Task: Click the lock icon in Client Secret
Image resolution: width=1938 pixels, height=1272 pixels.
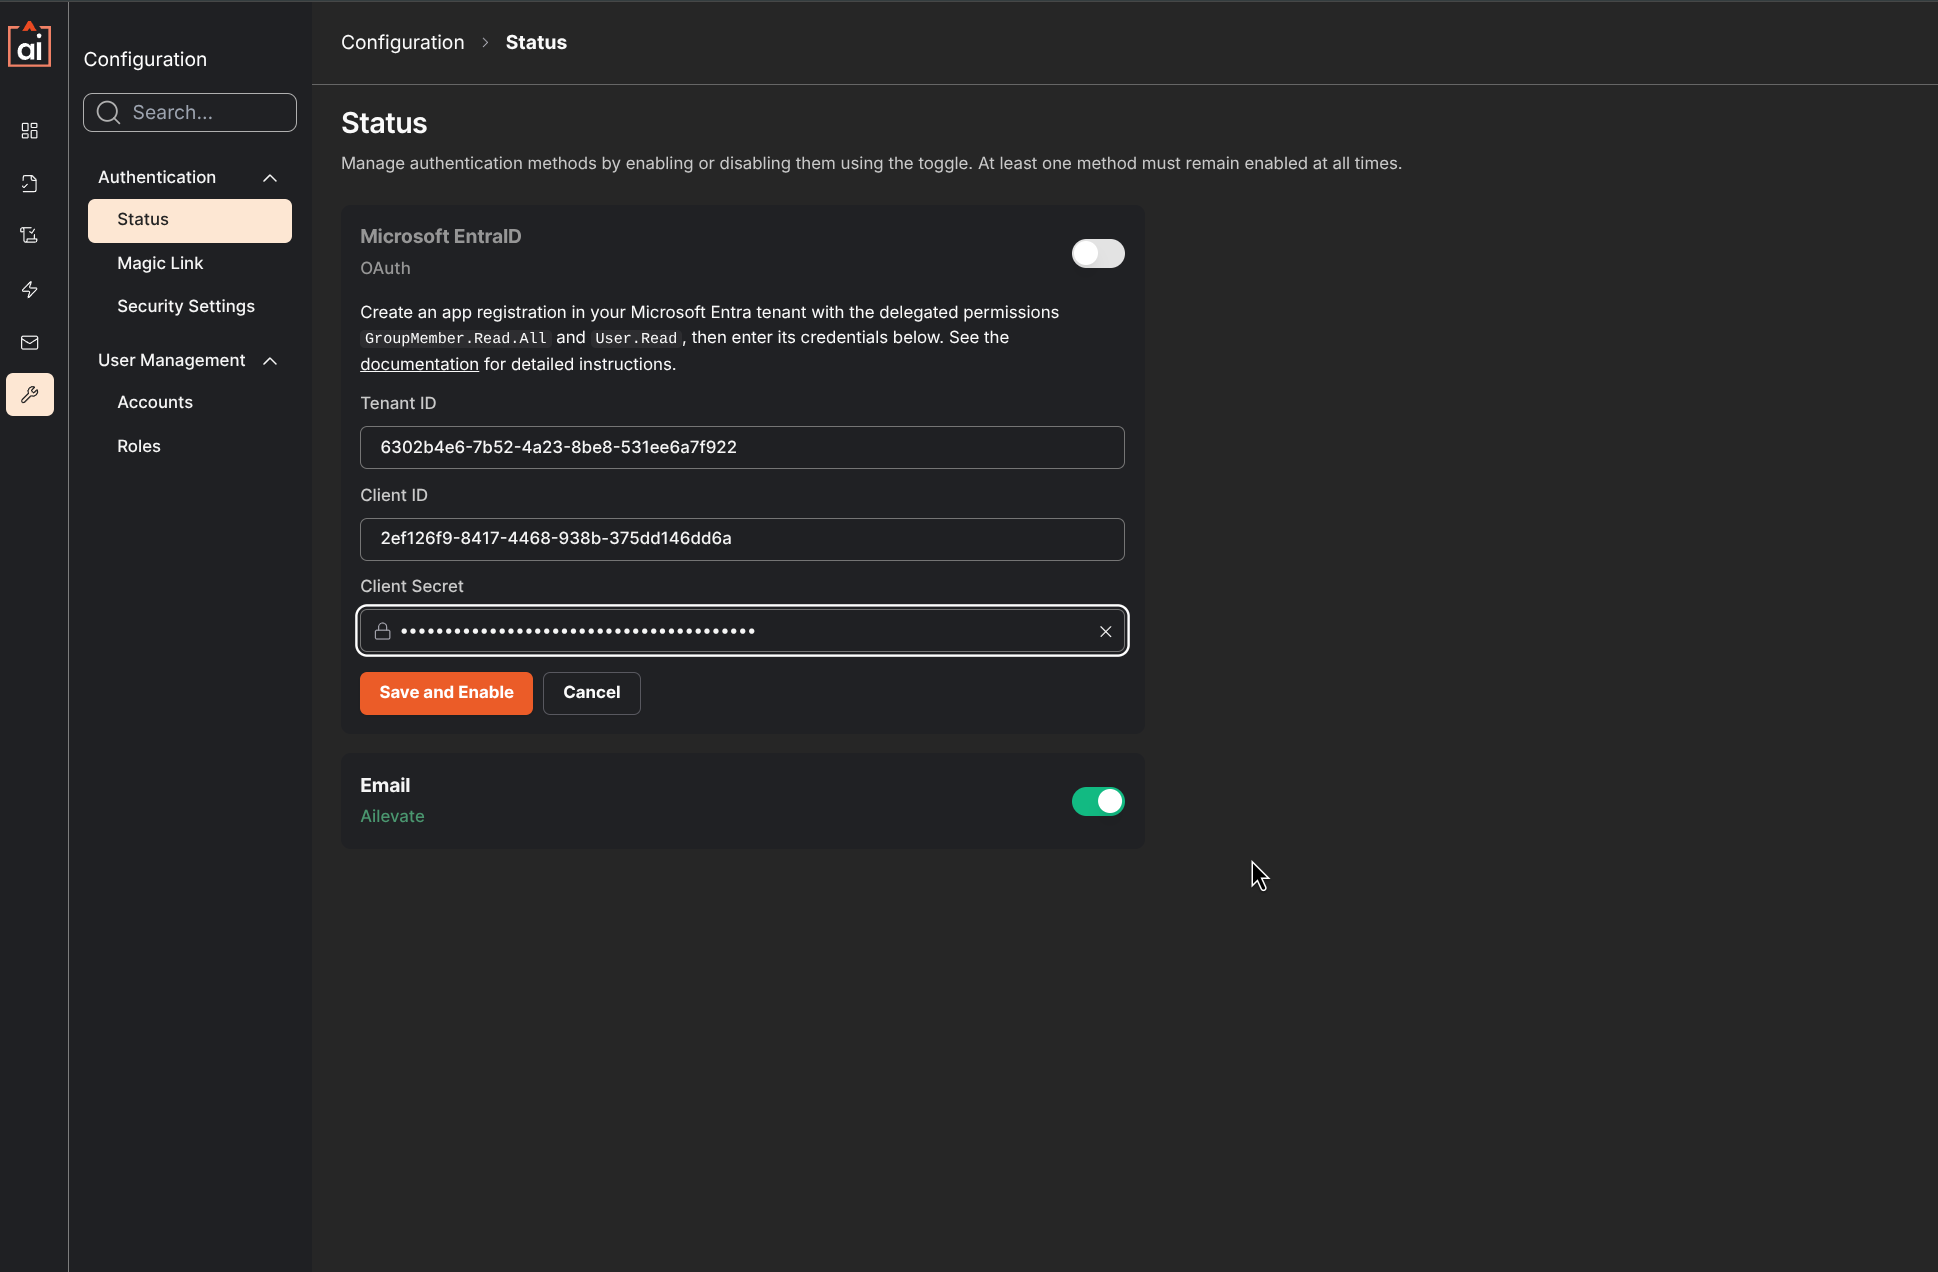Action: (382, 631)
